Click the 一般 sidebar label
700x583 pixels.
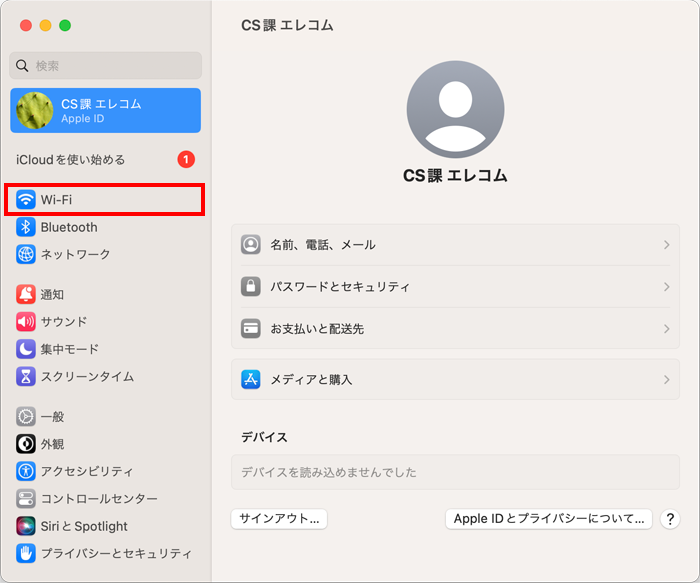(52, 417)
